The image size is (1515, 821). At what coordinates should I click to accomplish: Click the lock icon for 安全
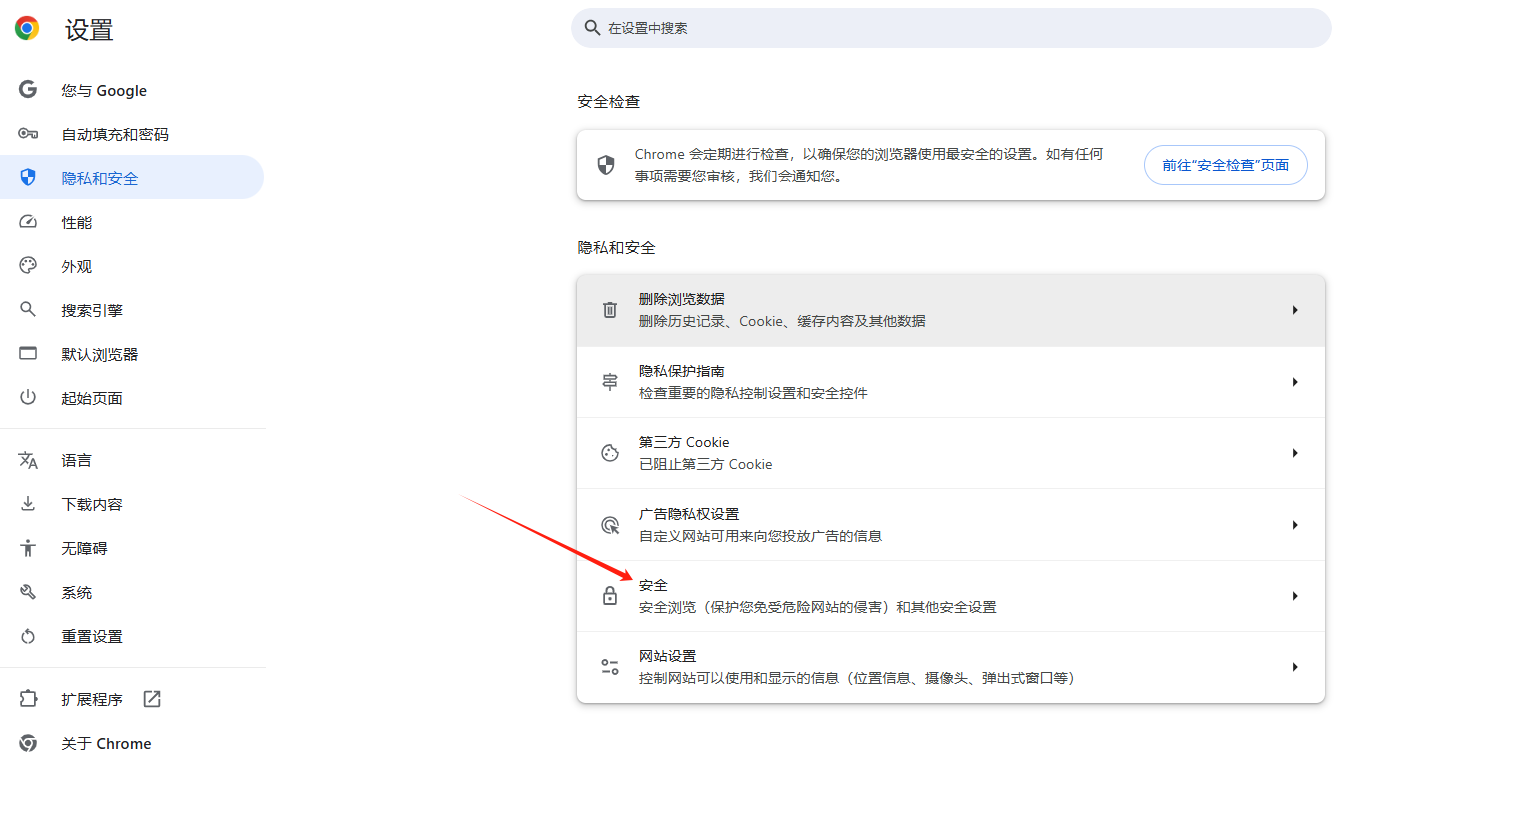pyautogui.click(x=610, y=596)
